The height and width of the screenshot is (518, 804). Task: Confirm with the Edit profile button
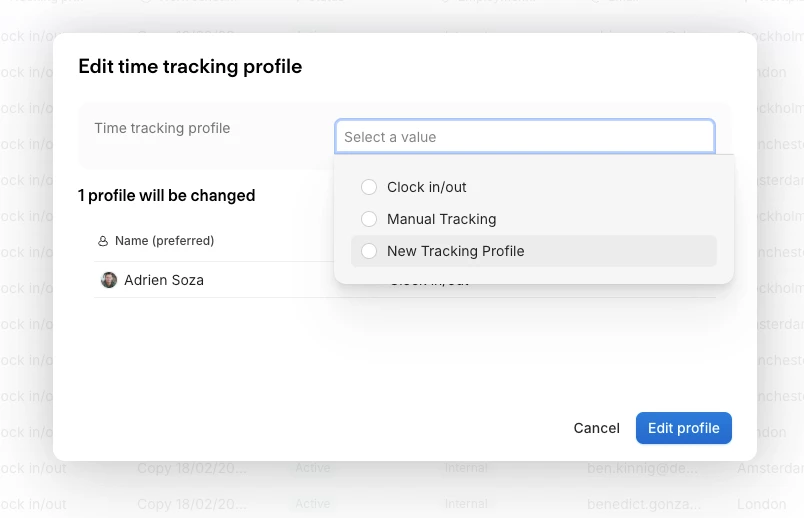[x=683, y=428]
